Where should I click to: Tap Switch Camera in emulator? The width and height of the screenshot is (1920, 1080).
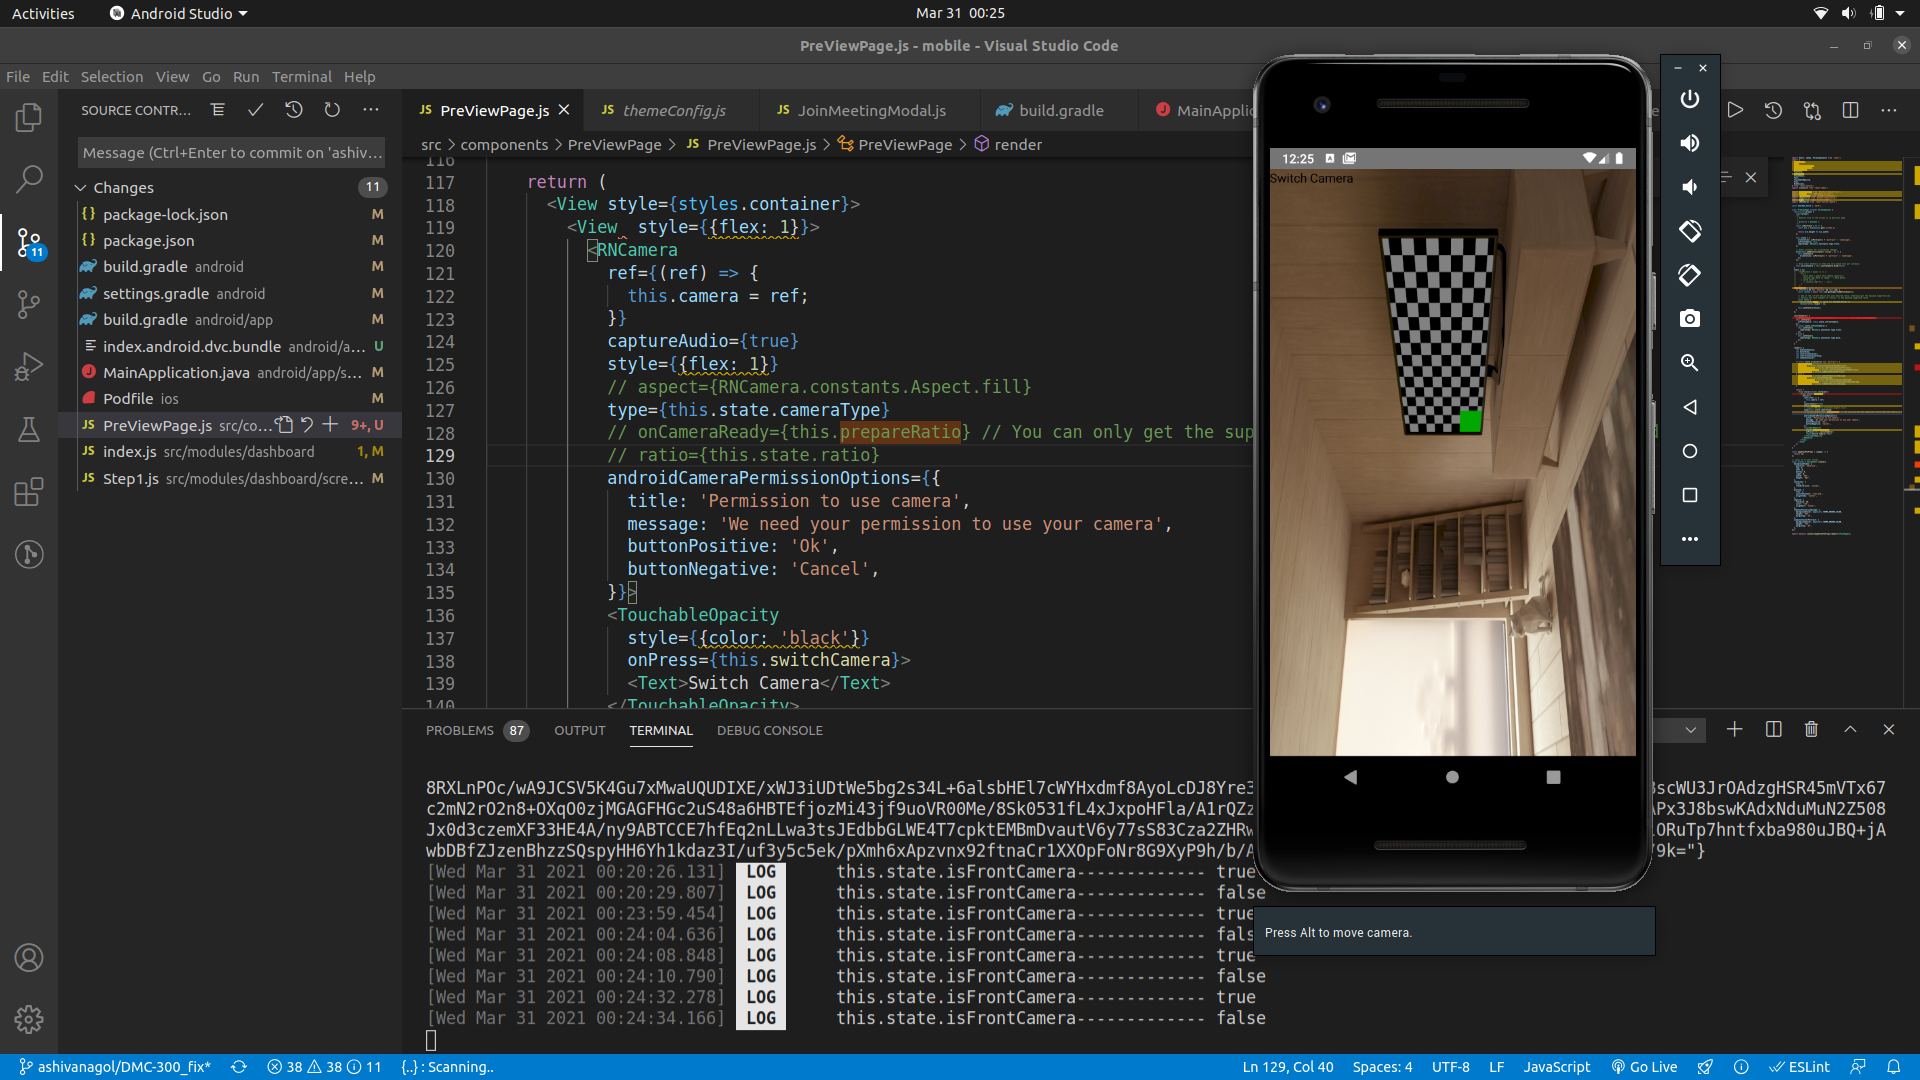pyautogui.click(x=1311, y=179)
